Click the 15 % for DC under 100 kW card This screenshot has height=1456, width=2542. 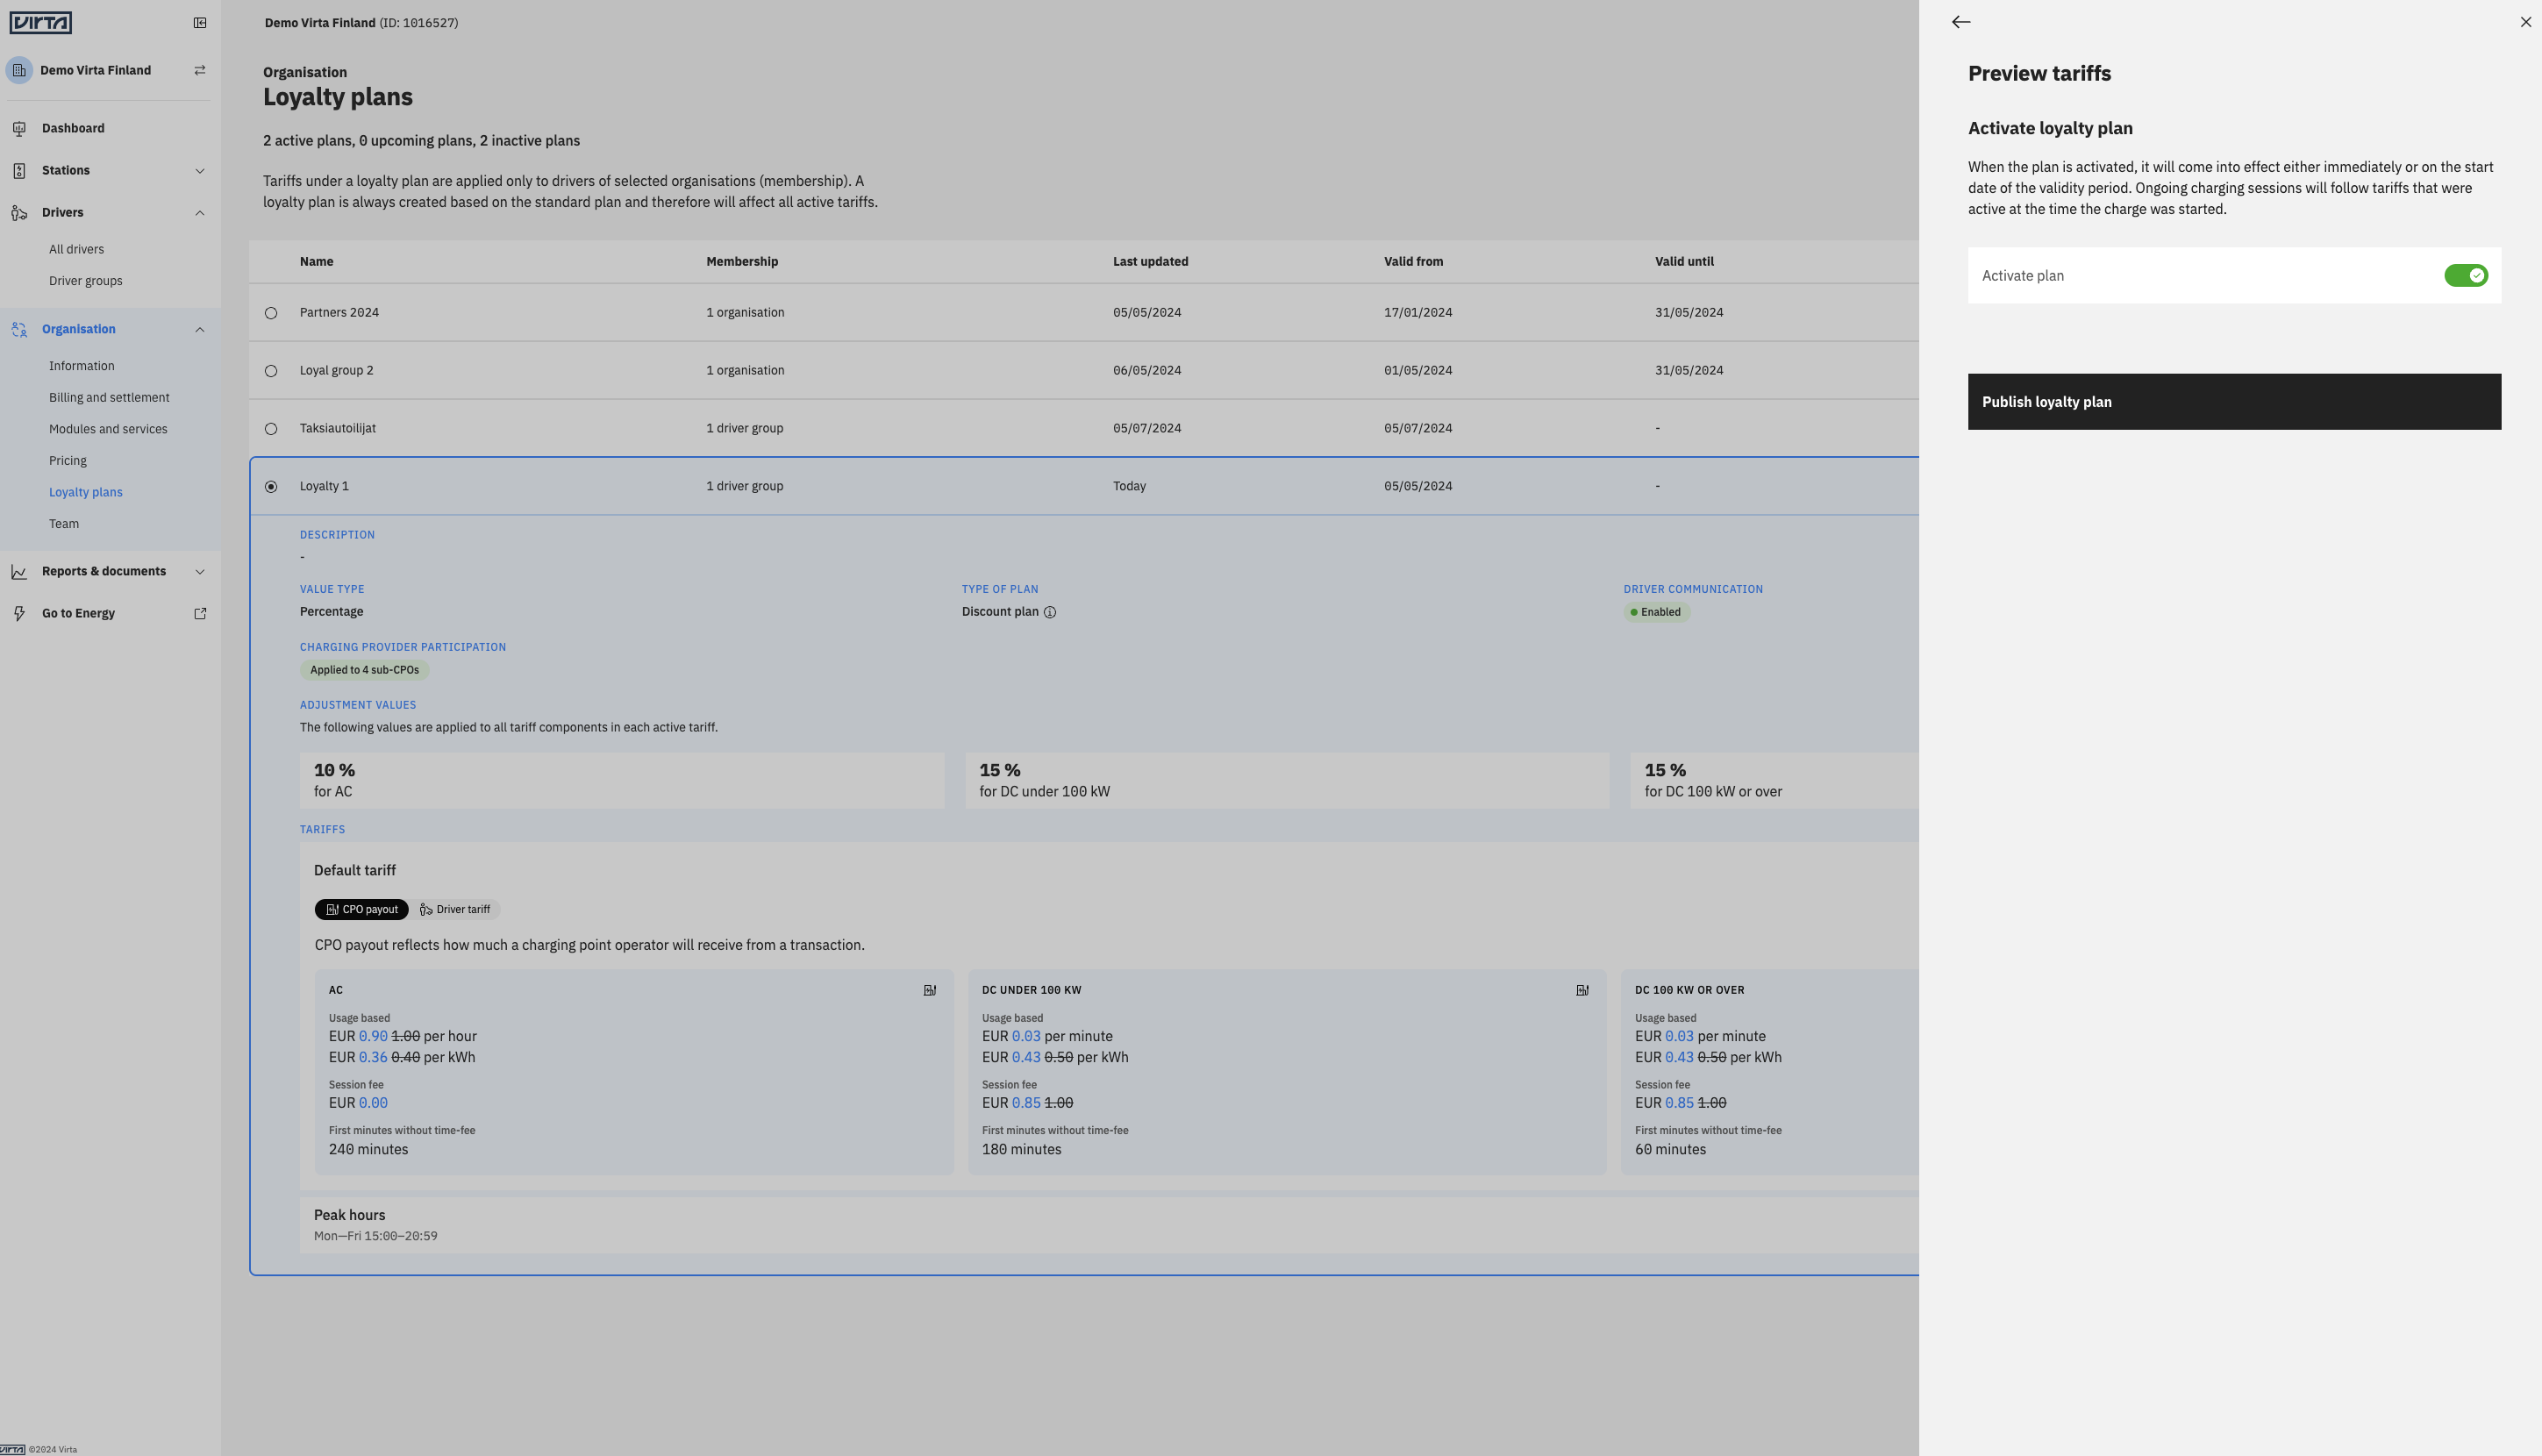click(1287, 780)
